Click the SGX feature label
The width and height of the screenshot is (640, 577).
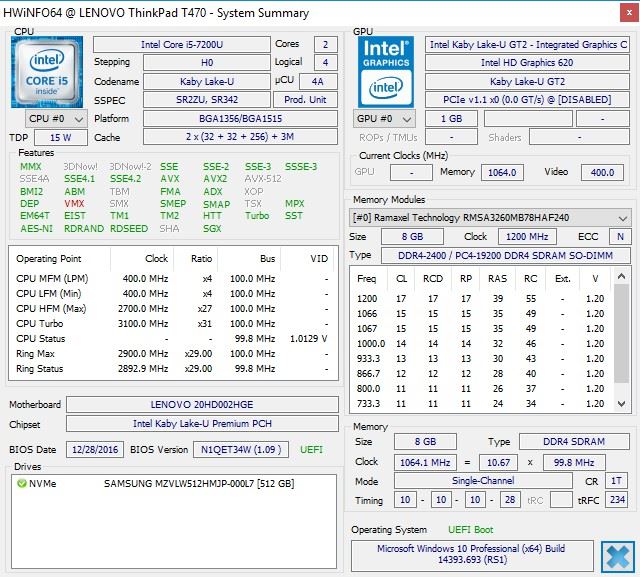[212, 229]
